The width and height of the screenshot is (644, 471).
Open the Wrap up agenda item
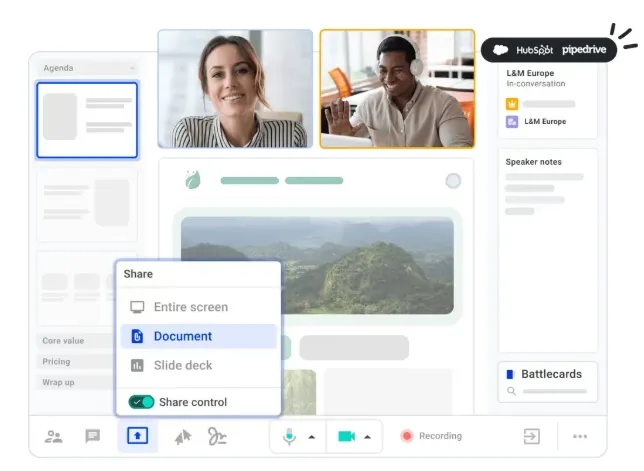pyautogui.click(x=76, y=383)
